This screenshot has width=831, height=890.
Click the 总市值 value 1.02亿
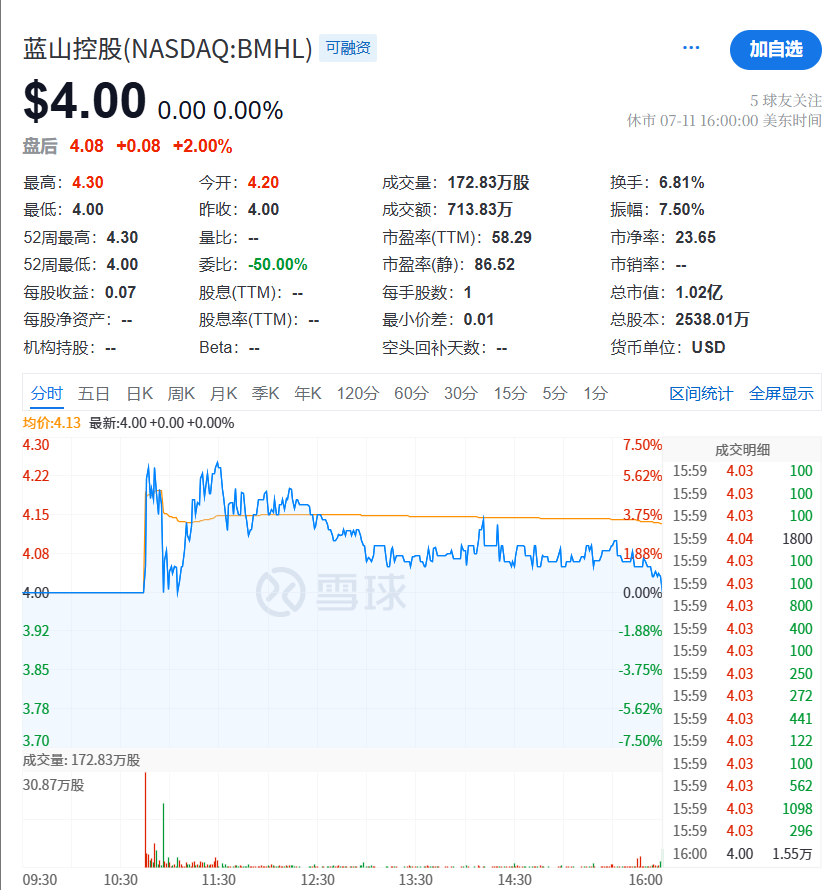tap(699, 292)
